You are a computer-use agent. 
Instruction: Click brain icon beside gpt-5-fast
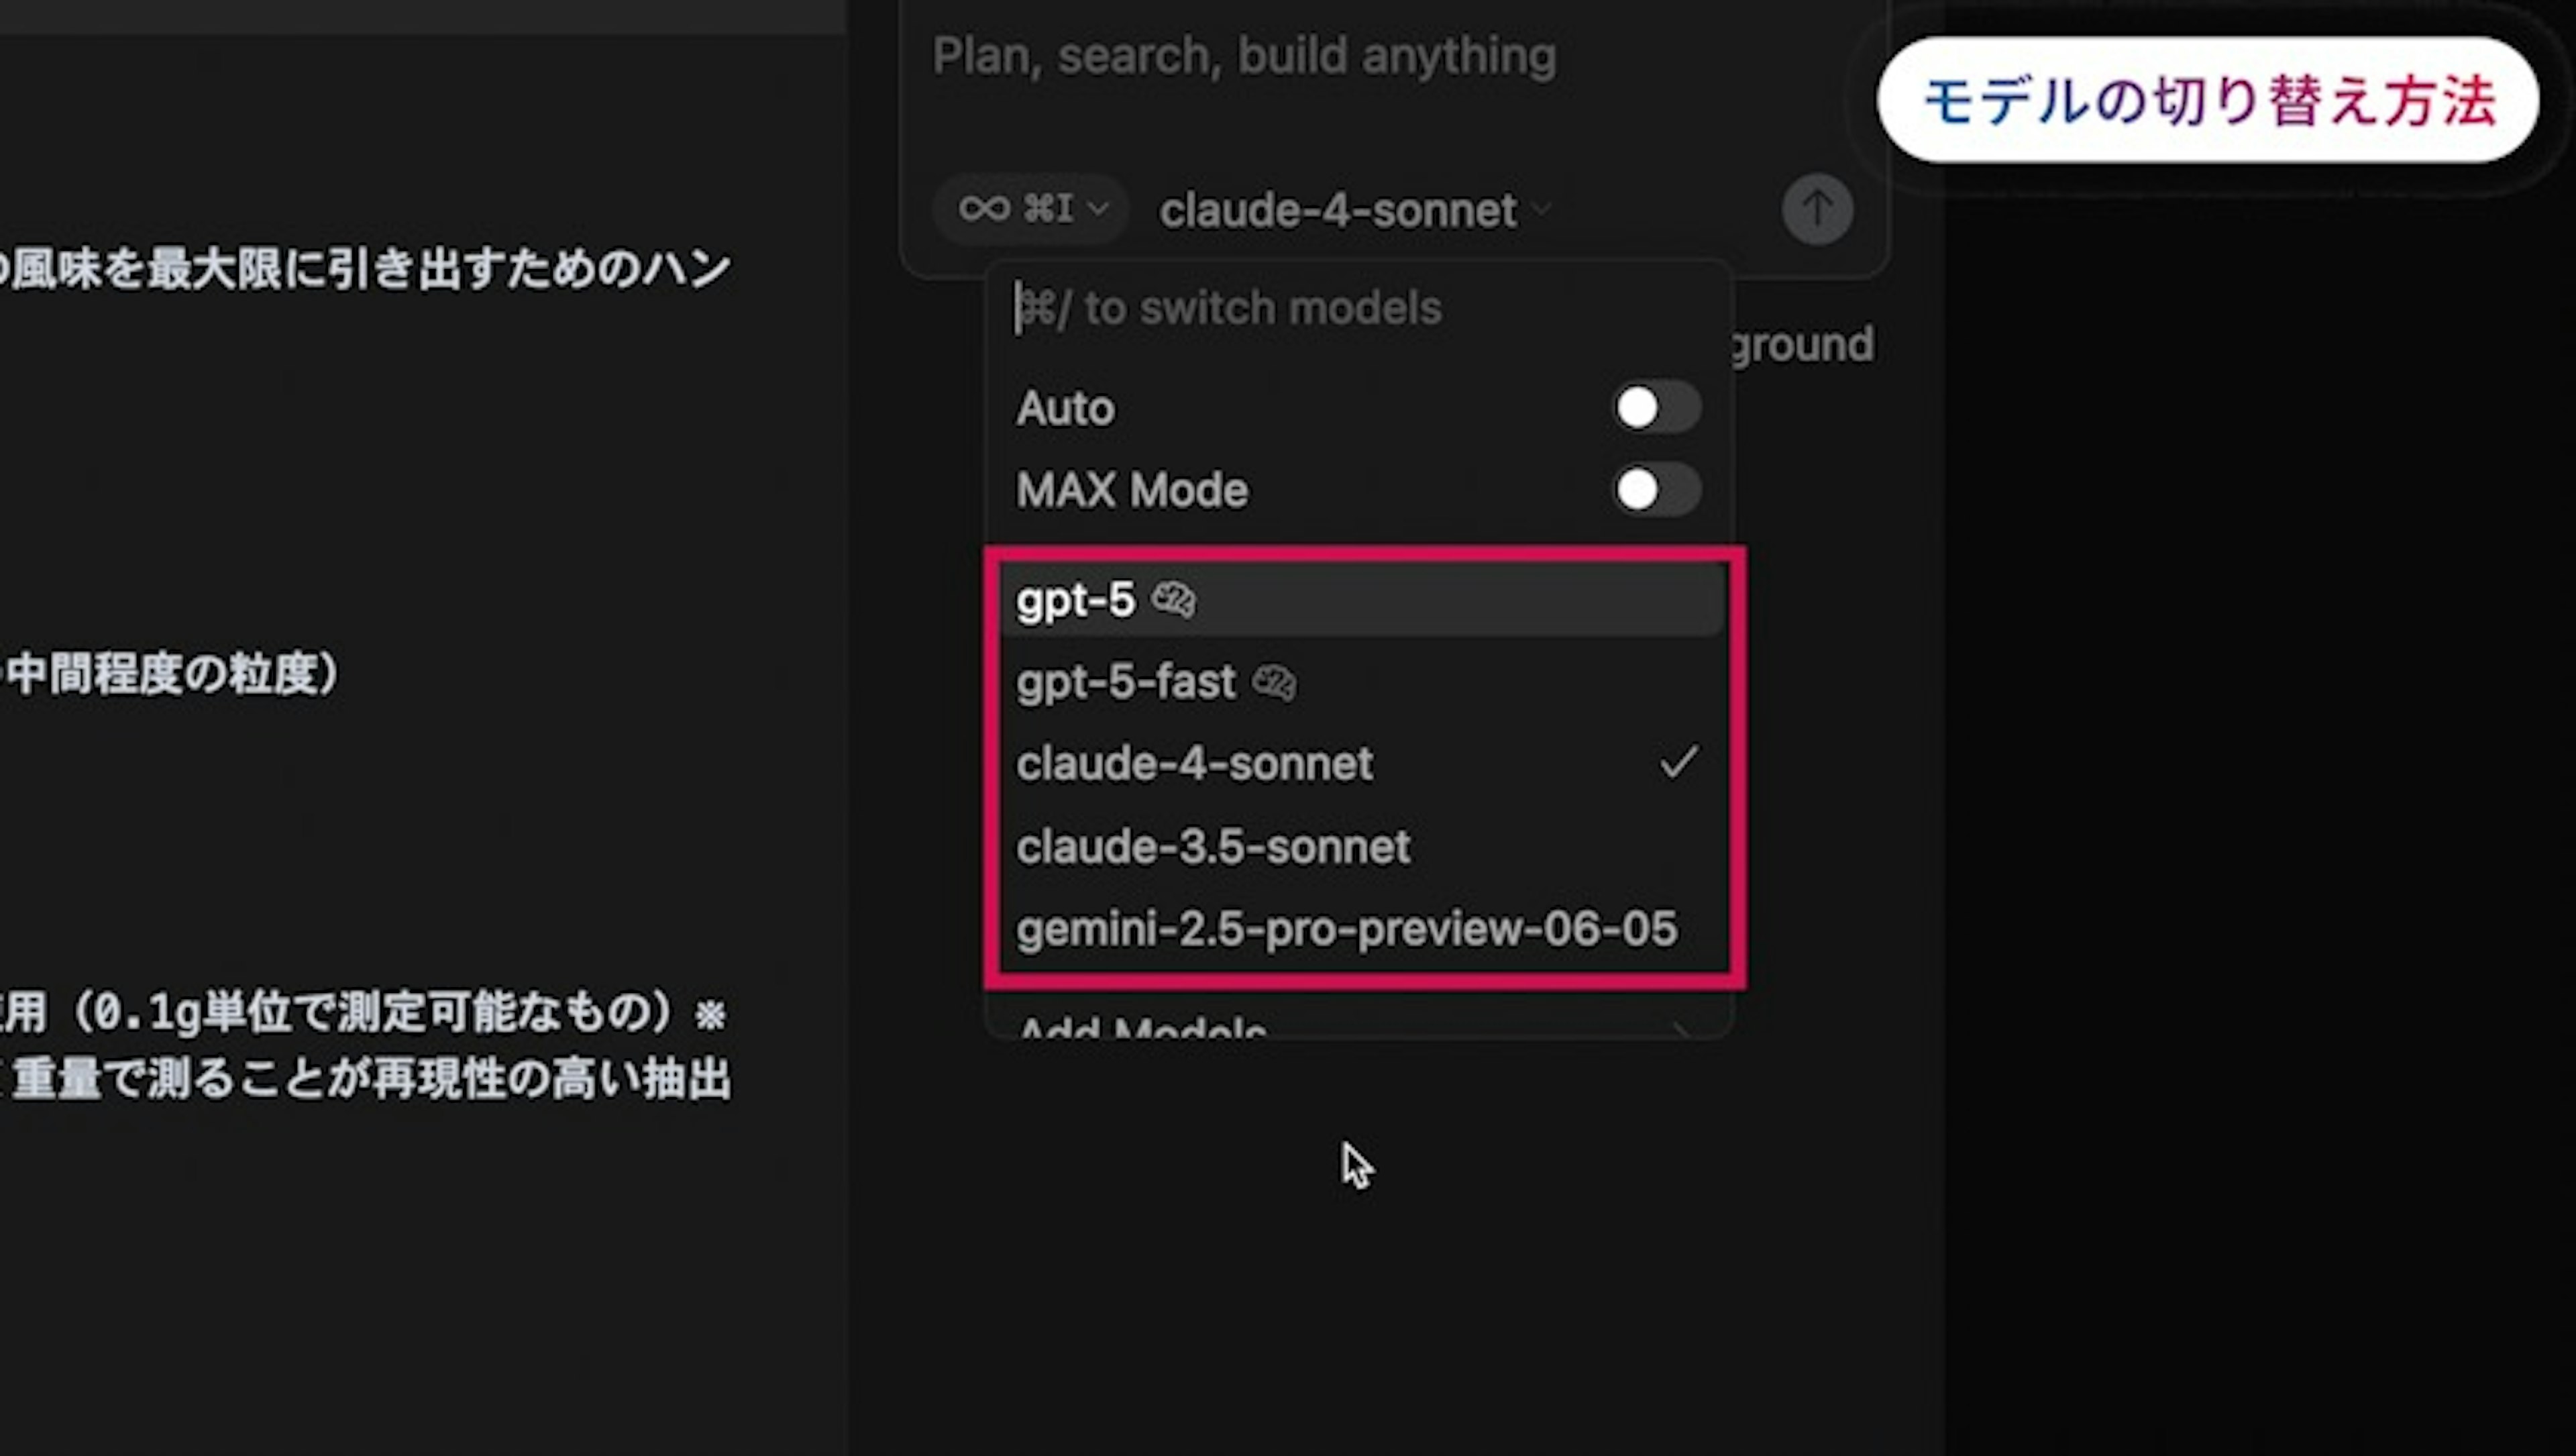click(x=1274, y=683)
